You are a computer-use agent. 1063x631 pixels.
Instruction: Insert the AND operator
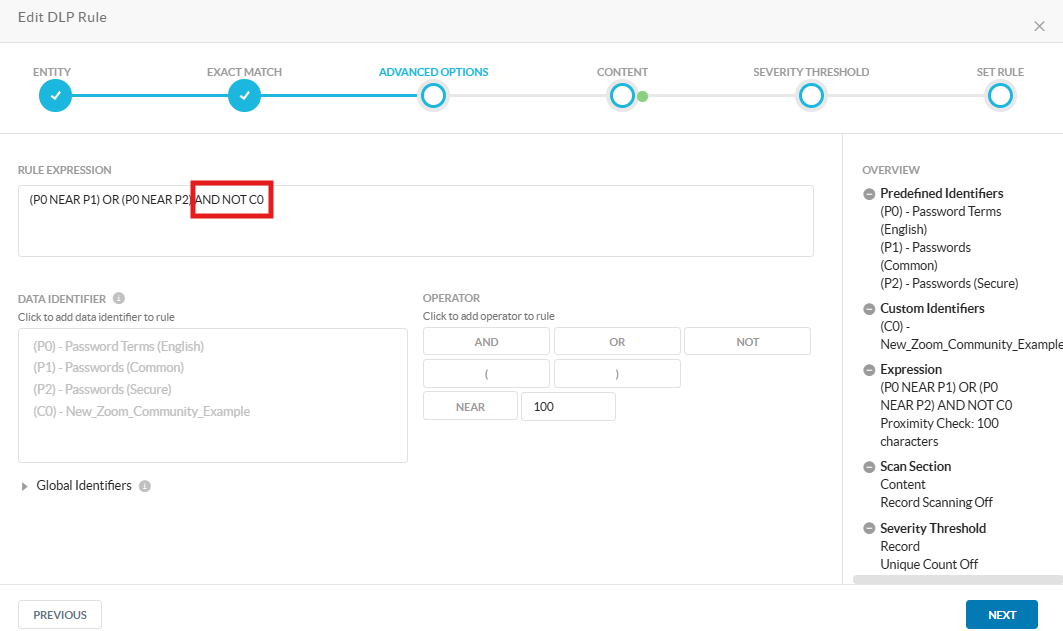486,342
